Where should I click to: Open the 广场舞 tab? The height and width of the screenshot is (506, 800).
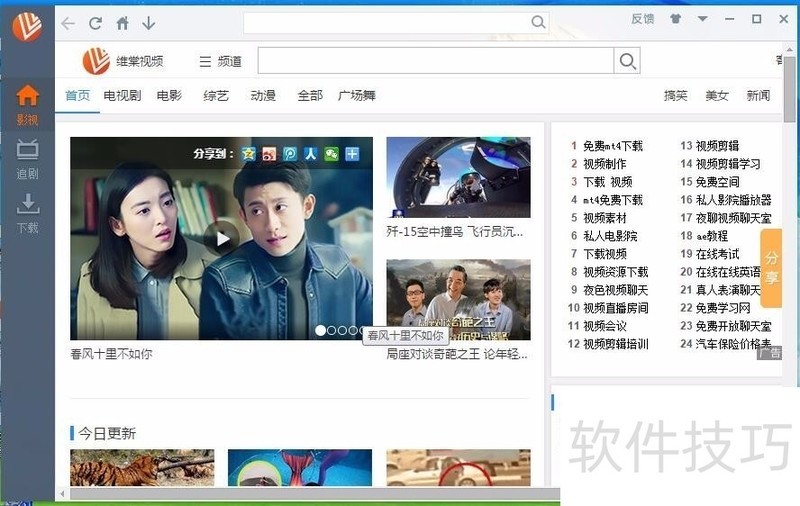pos(357,95)
